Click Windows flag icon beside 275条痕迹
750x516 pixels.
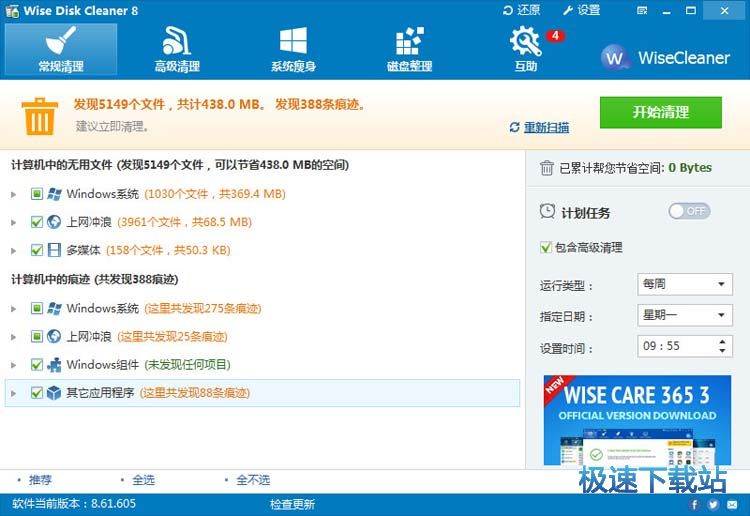54,308
